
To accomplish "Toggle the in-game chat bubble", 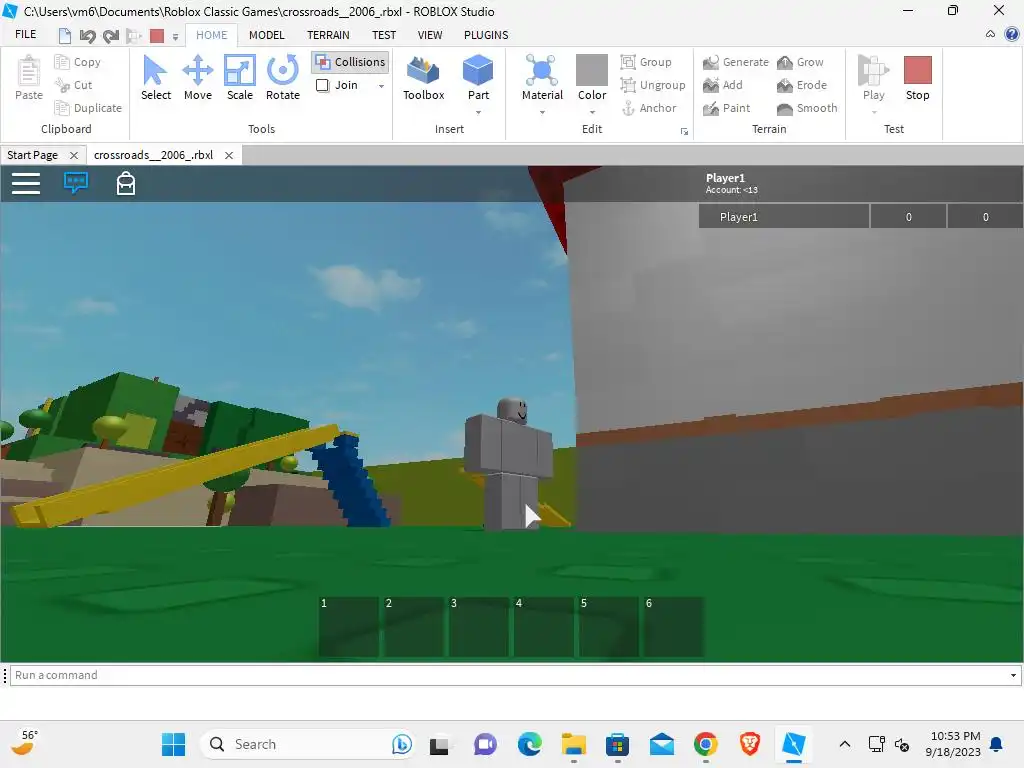I will click(x=76, y=182).
